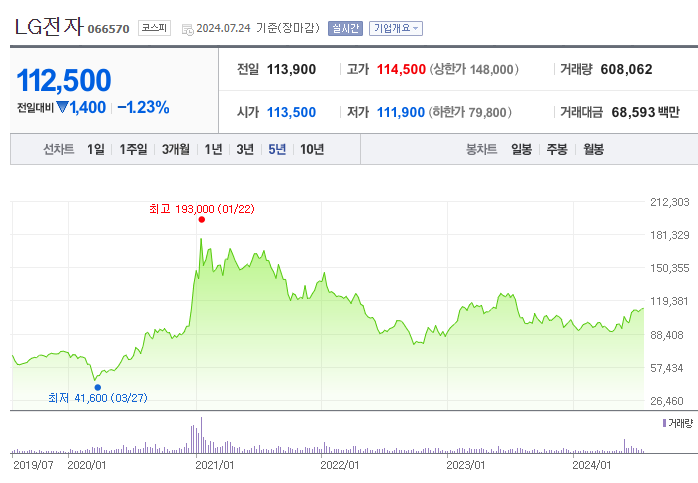Click the low price 111,900

[401, 112]
